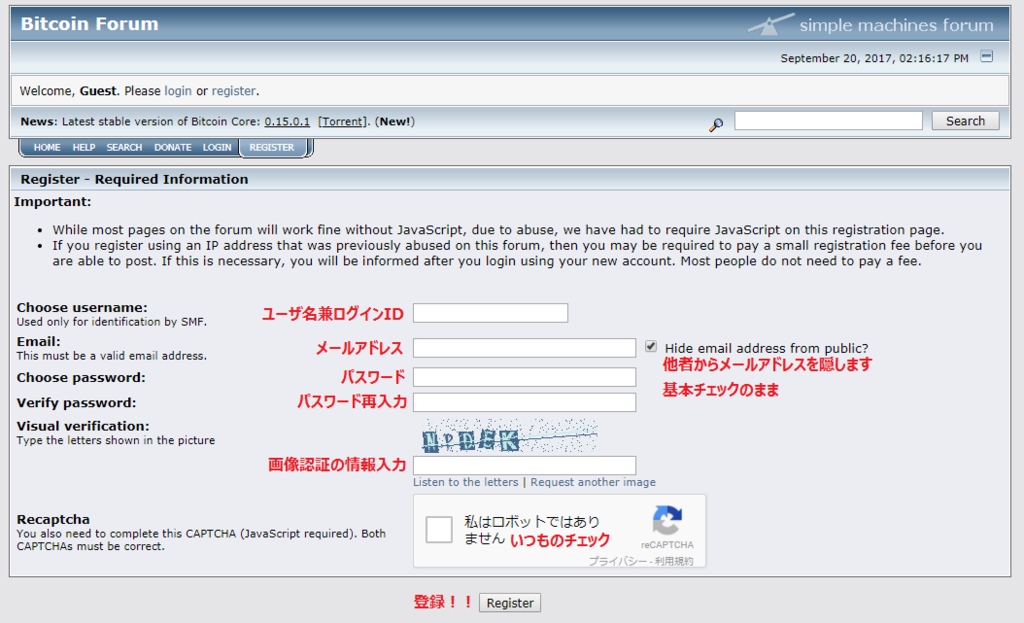The height and width of the screenshot is (623, 1024).
Task: Focus the Verify password input field
Action: click(x=524, y=402)
